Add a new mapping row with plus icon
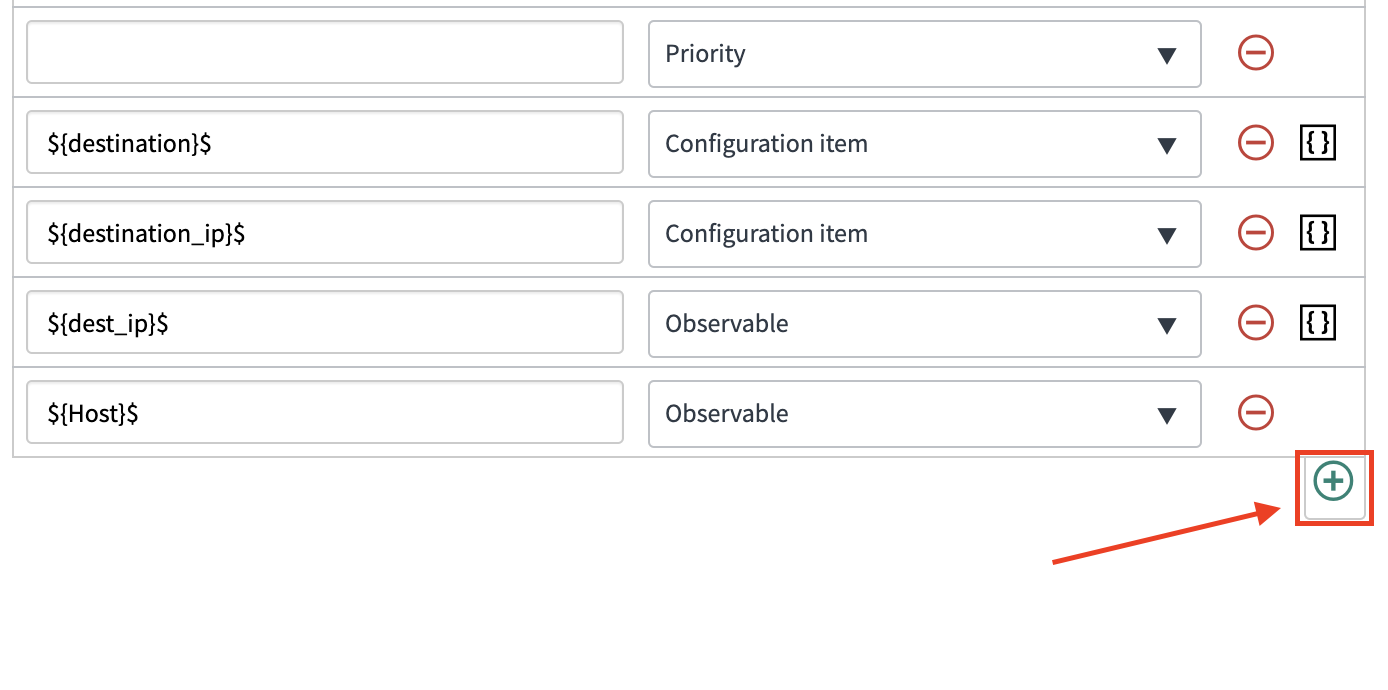This screenshot has width=1388, height=690. (1334, 482)
